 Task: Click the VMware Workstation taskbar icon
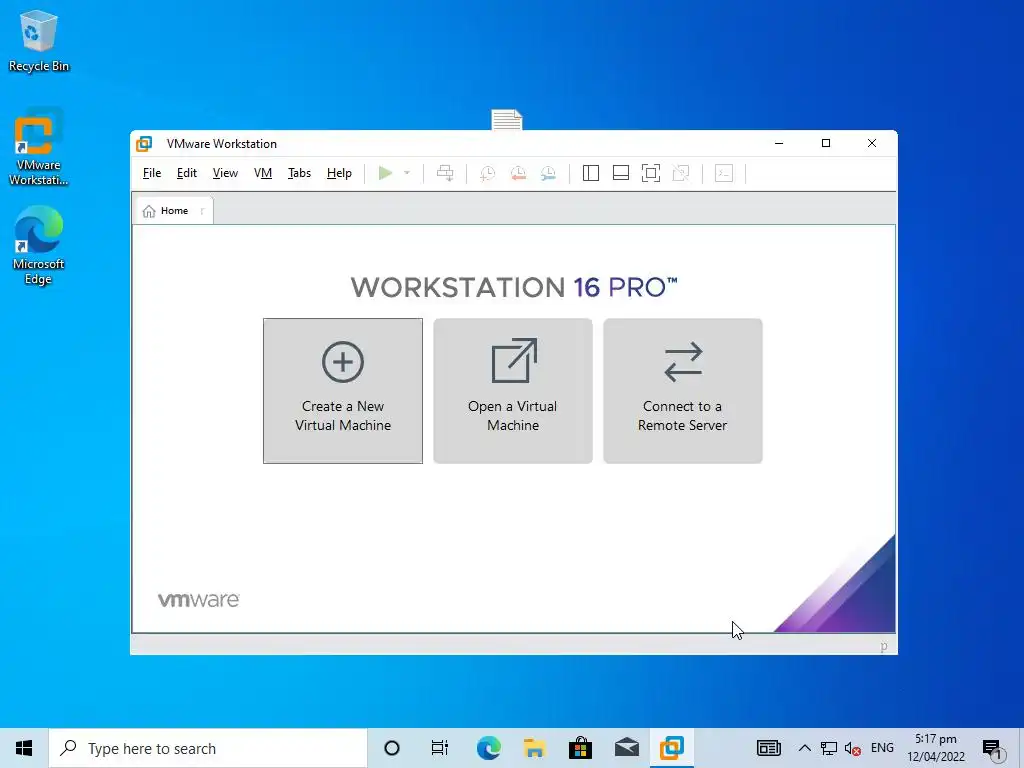(x=671, y=748)
